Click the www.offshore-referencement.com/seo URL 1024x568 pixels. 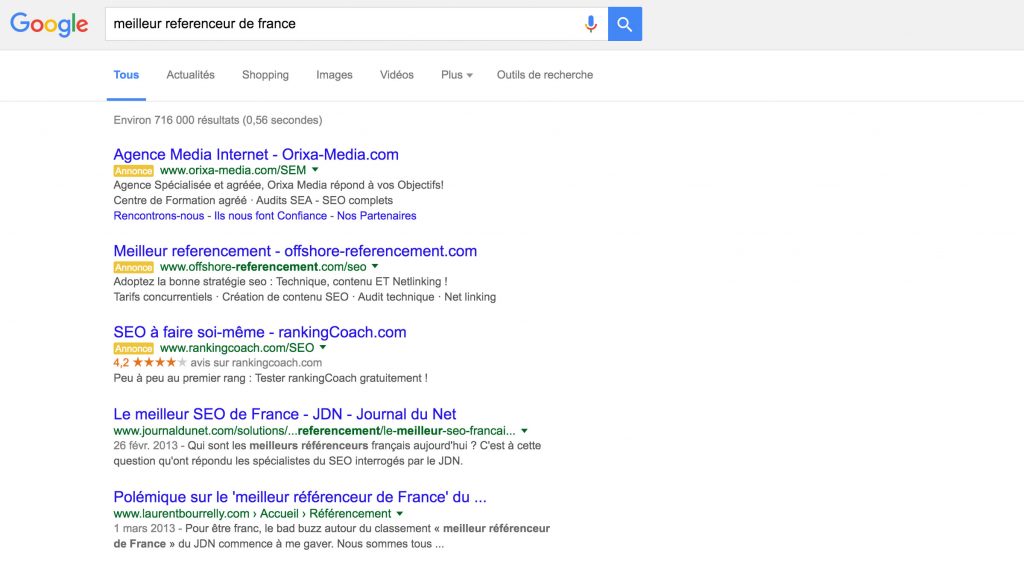click(x=263, y=267)
